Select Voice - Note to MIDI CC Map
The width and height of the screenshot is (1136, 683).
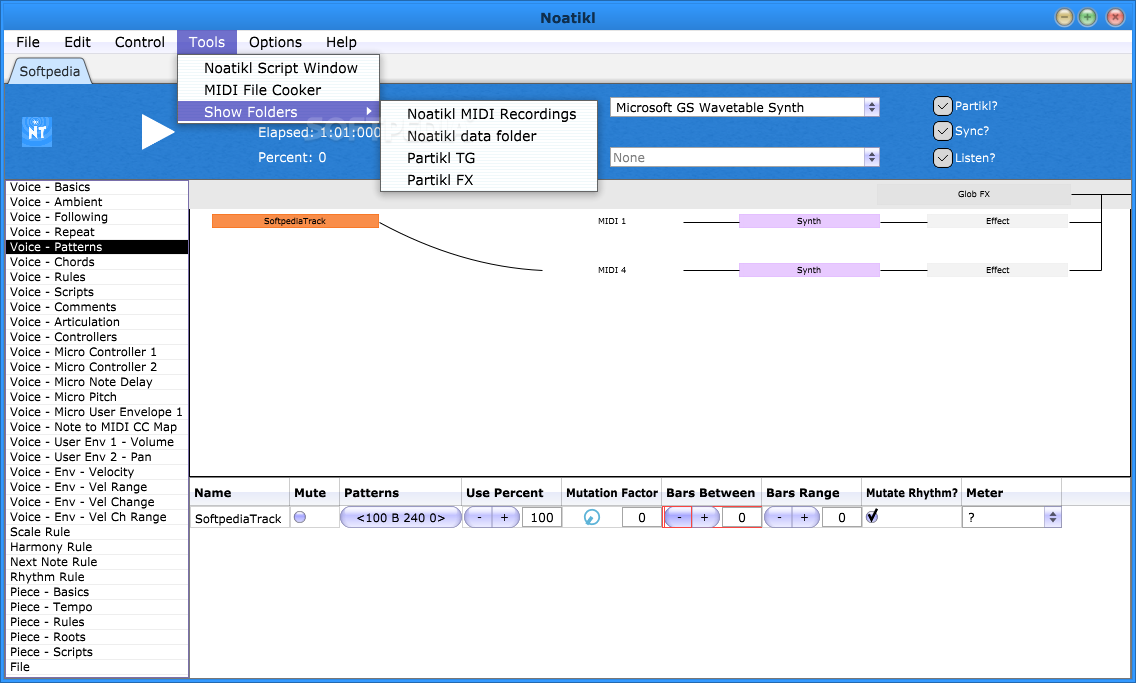click(x=97, y=427)
